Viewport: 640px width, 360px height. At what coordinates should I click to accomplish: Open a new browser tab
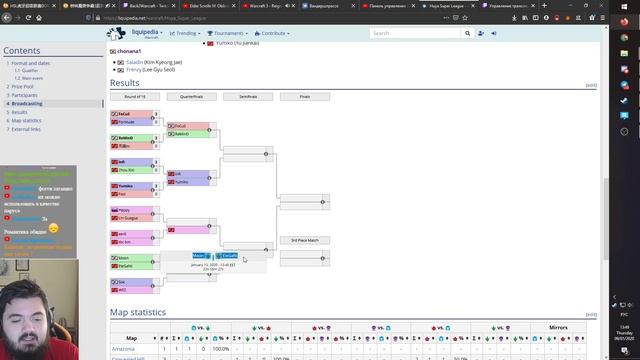(544, 6)
